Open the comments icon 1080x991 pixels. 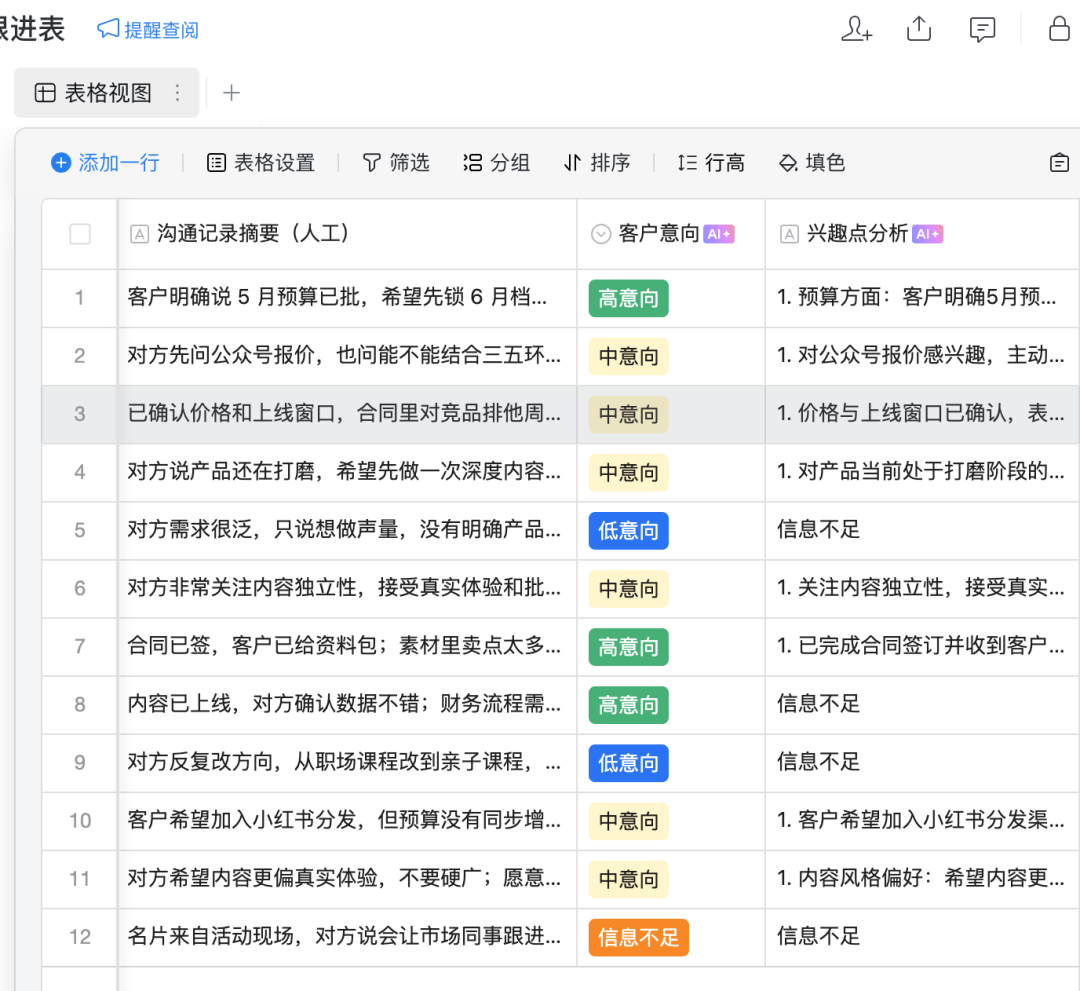(x=982, y=30)
